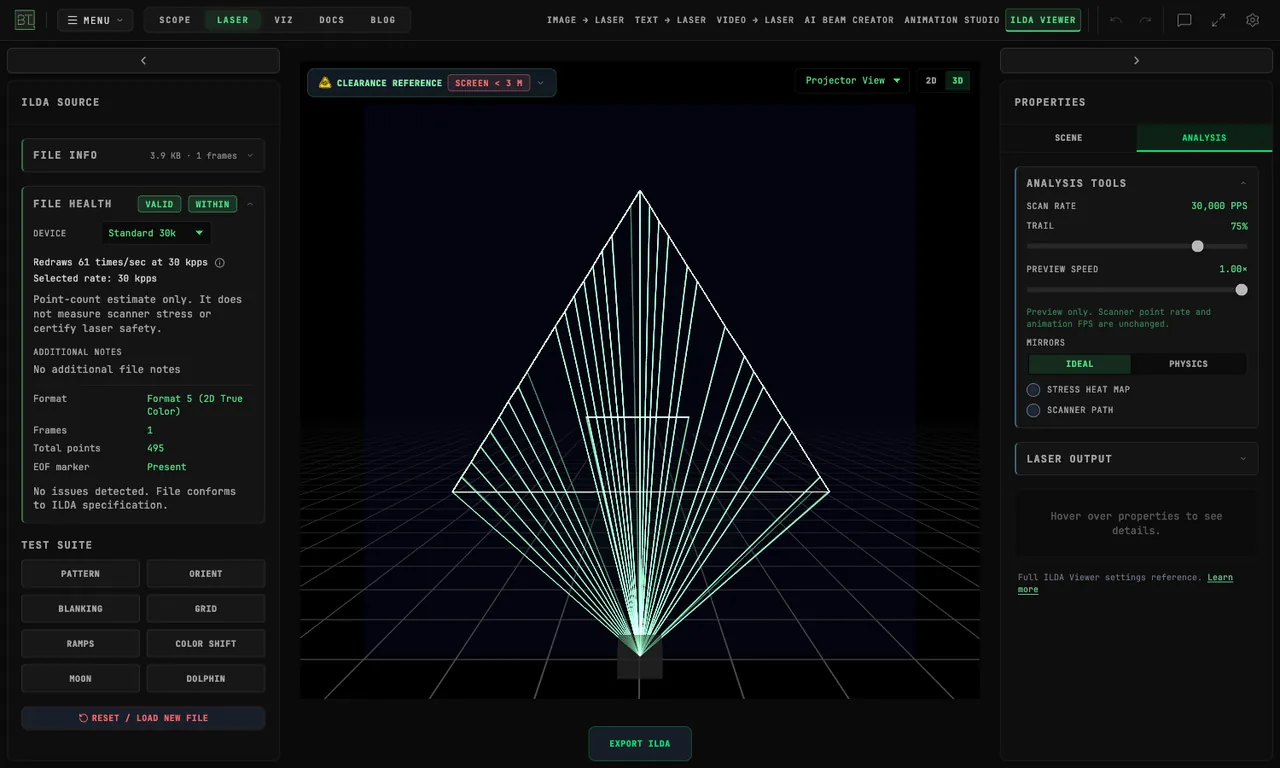This screenshot has height=768, width=1280.
Task: Load the Blanking test pattern
Action: 80,609
